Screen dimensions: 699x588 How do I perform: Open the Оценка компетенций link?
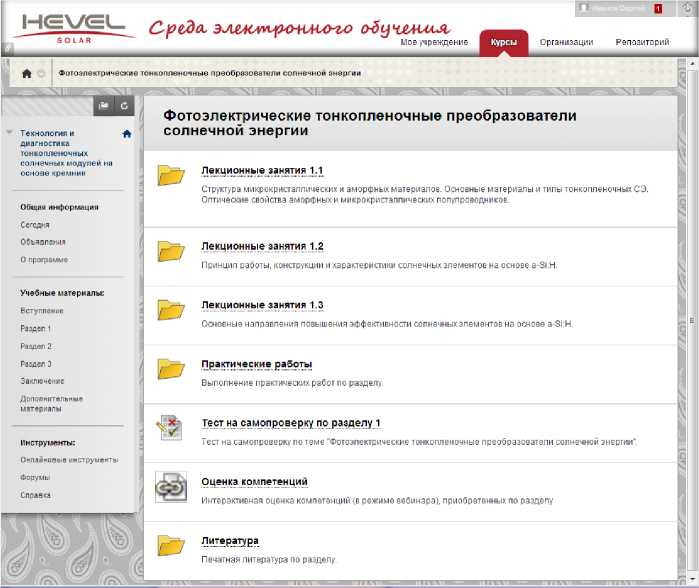pyautogui.click(x=254, y=482)
